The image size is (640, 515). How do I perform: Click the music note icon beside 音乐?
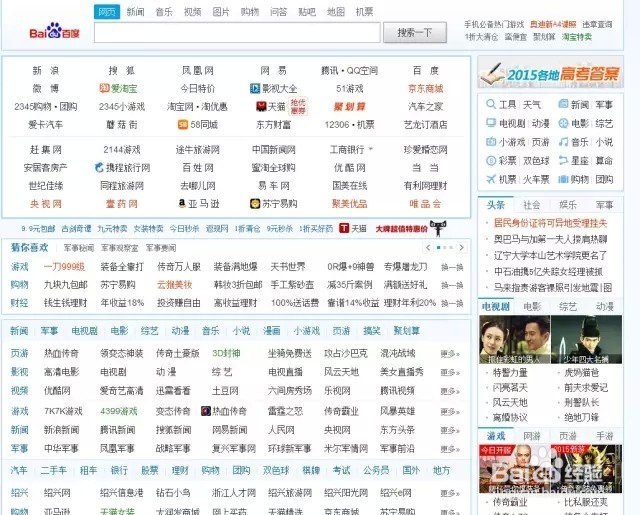[563, 142]
